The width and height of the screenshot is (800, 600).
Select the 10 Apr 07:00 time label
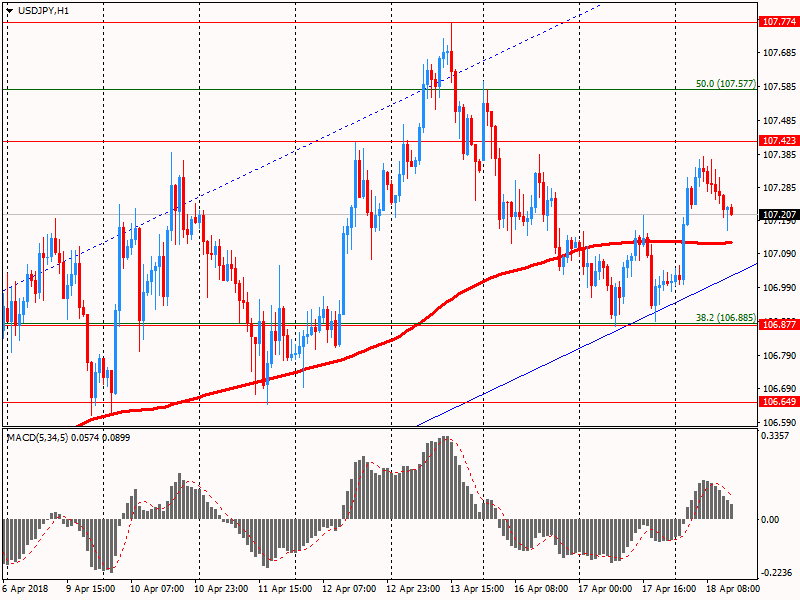tap(157, 589)
